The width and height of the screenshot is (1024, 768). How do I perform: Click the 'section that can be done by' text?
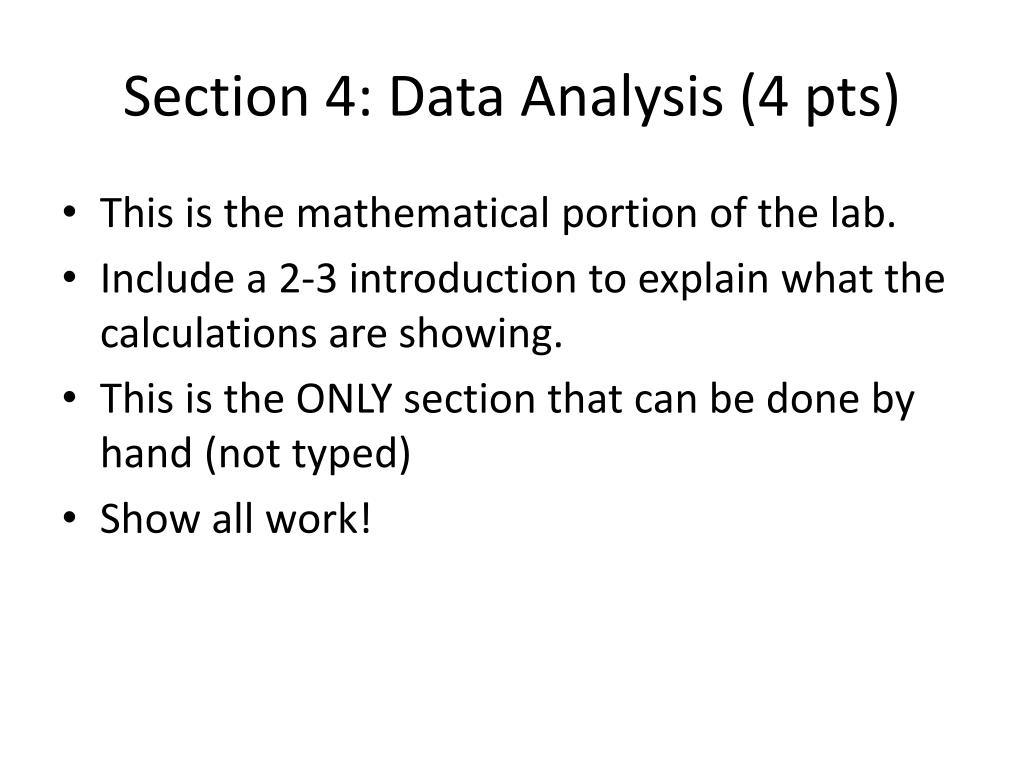pos(659,399)
